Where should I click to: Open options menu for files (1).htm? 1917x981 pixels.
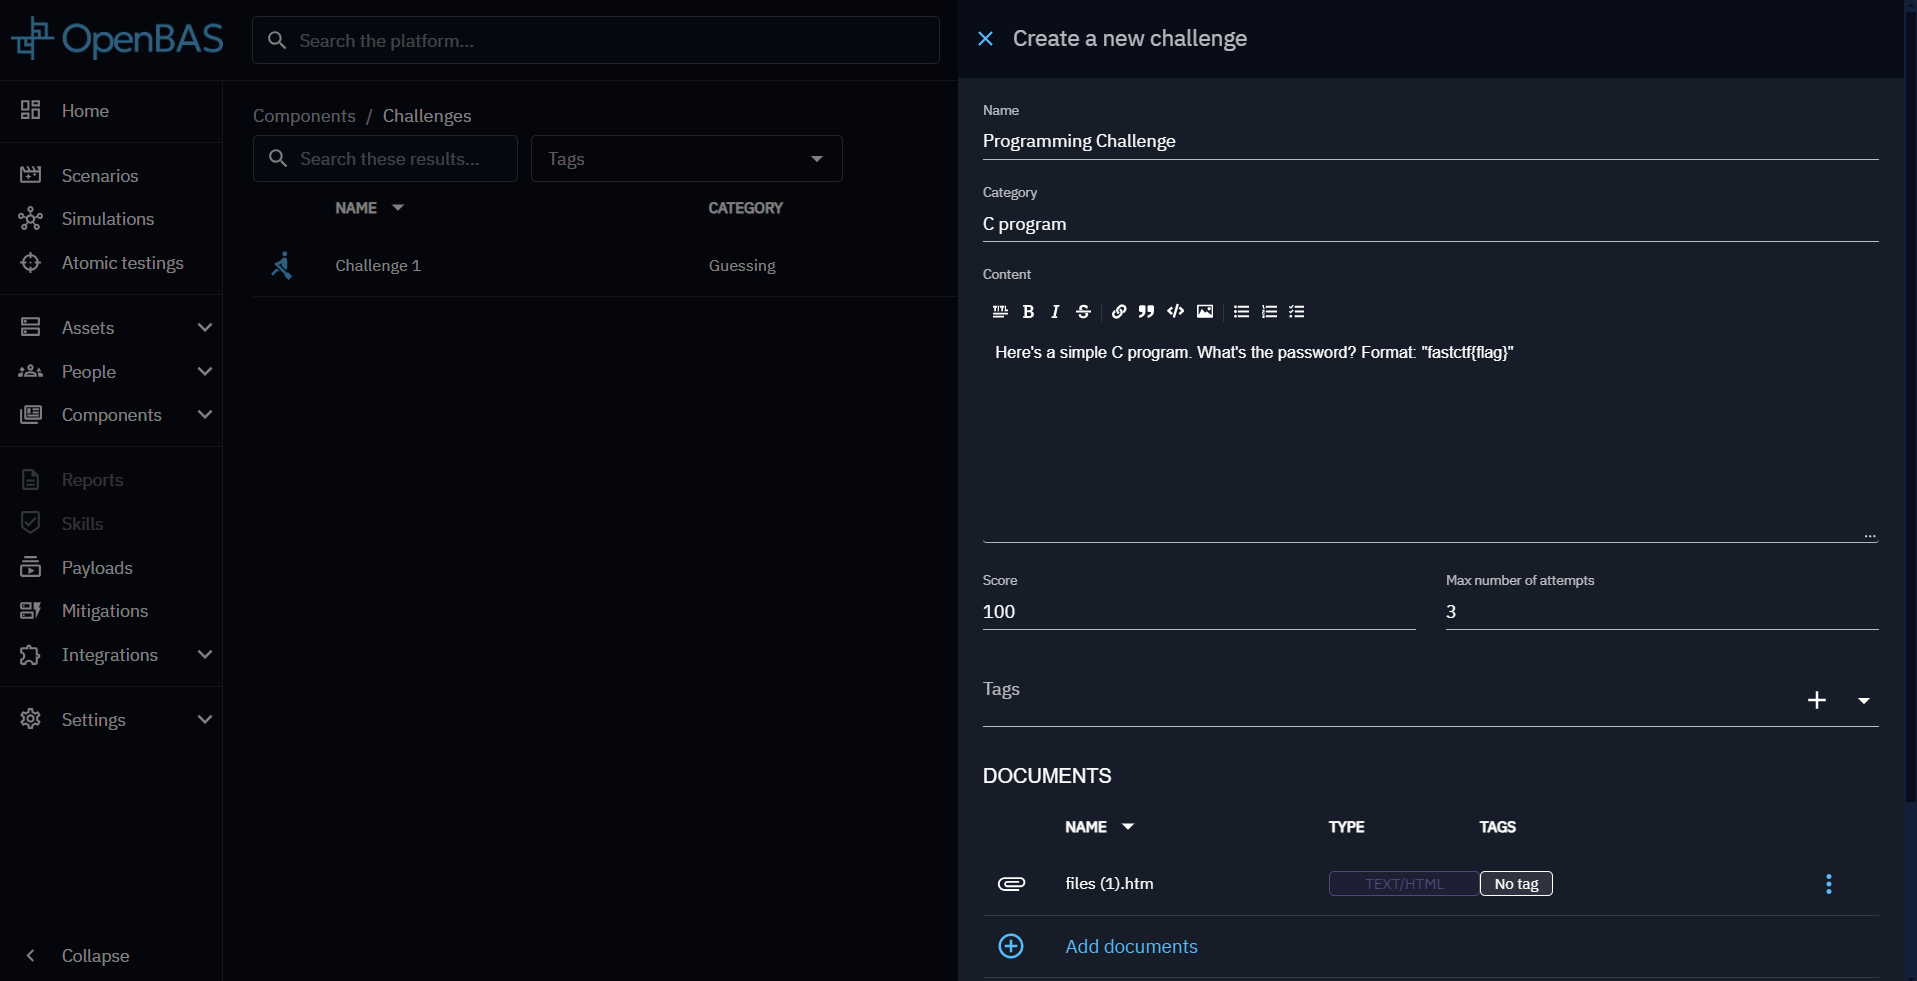(1828, 884)
